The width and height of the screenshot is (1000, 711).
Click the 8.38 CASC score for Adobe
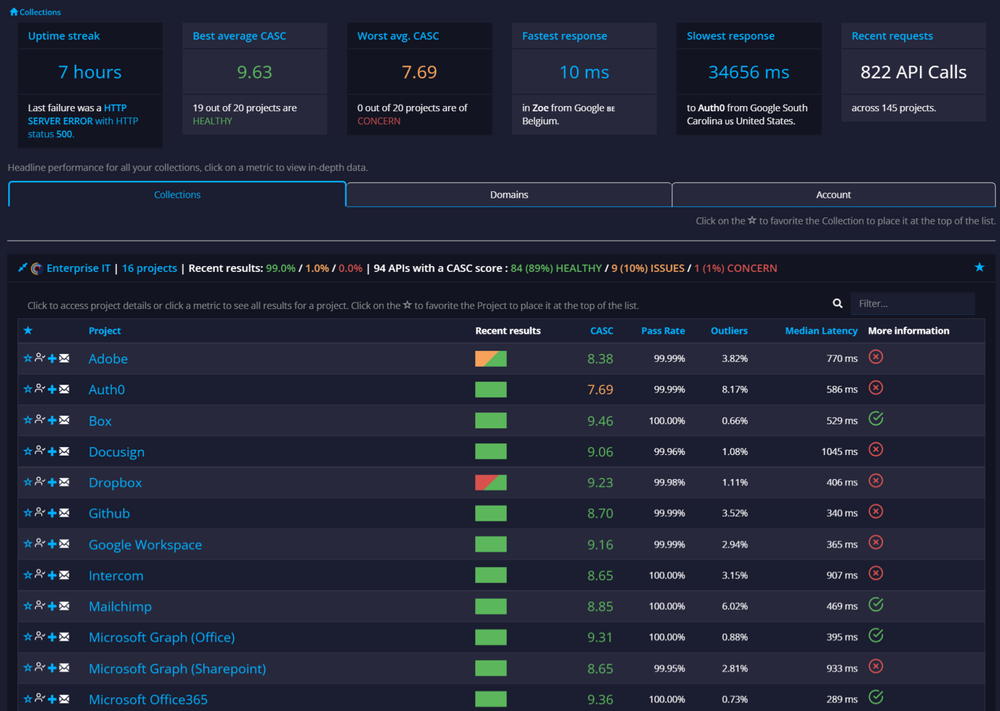click(601, 357)
